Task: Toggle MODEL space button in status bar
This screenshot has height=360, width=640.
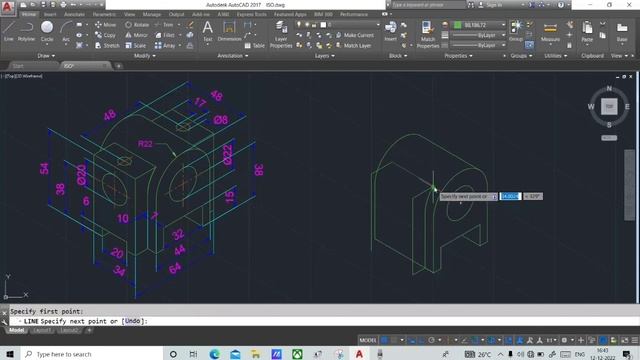Action: (x=368, y=340)
